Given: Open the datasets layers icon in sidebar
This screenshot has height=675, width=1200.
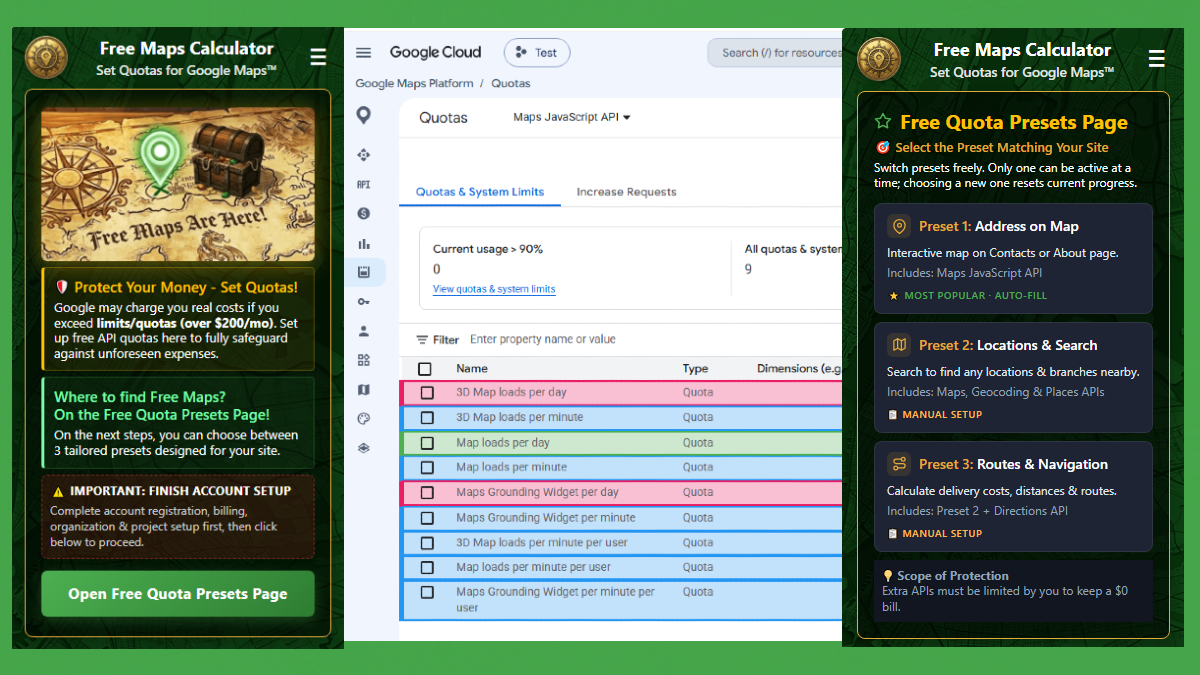Looking at the screenshot, I should coord(363,448).
